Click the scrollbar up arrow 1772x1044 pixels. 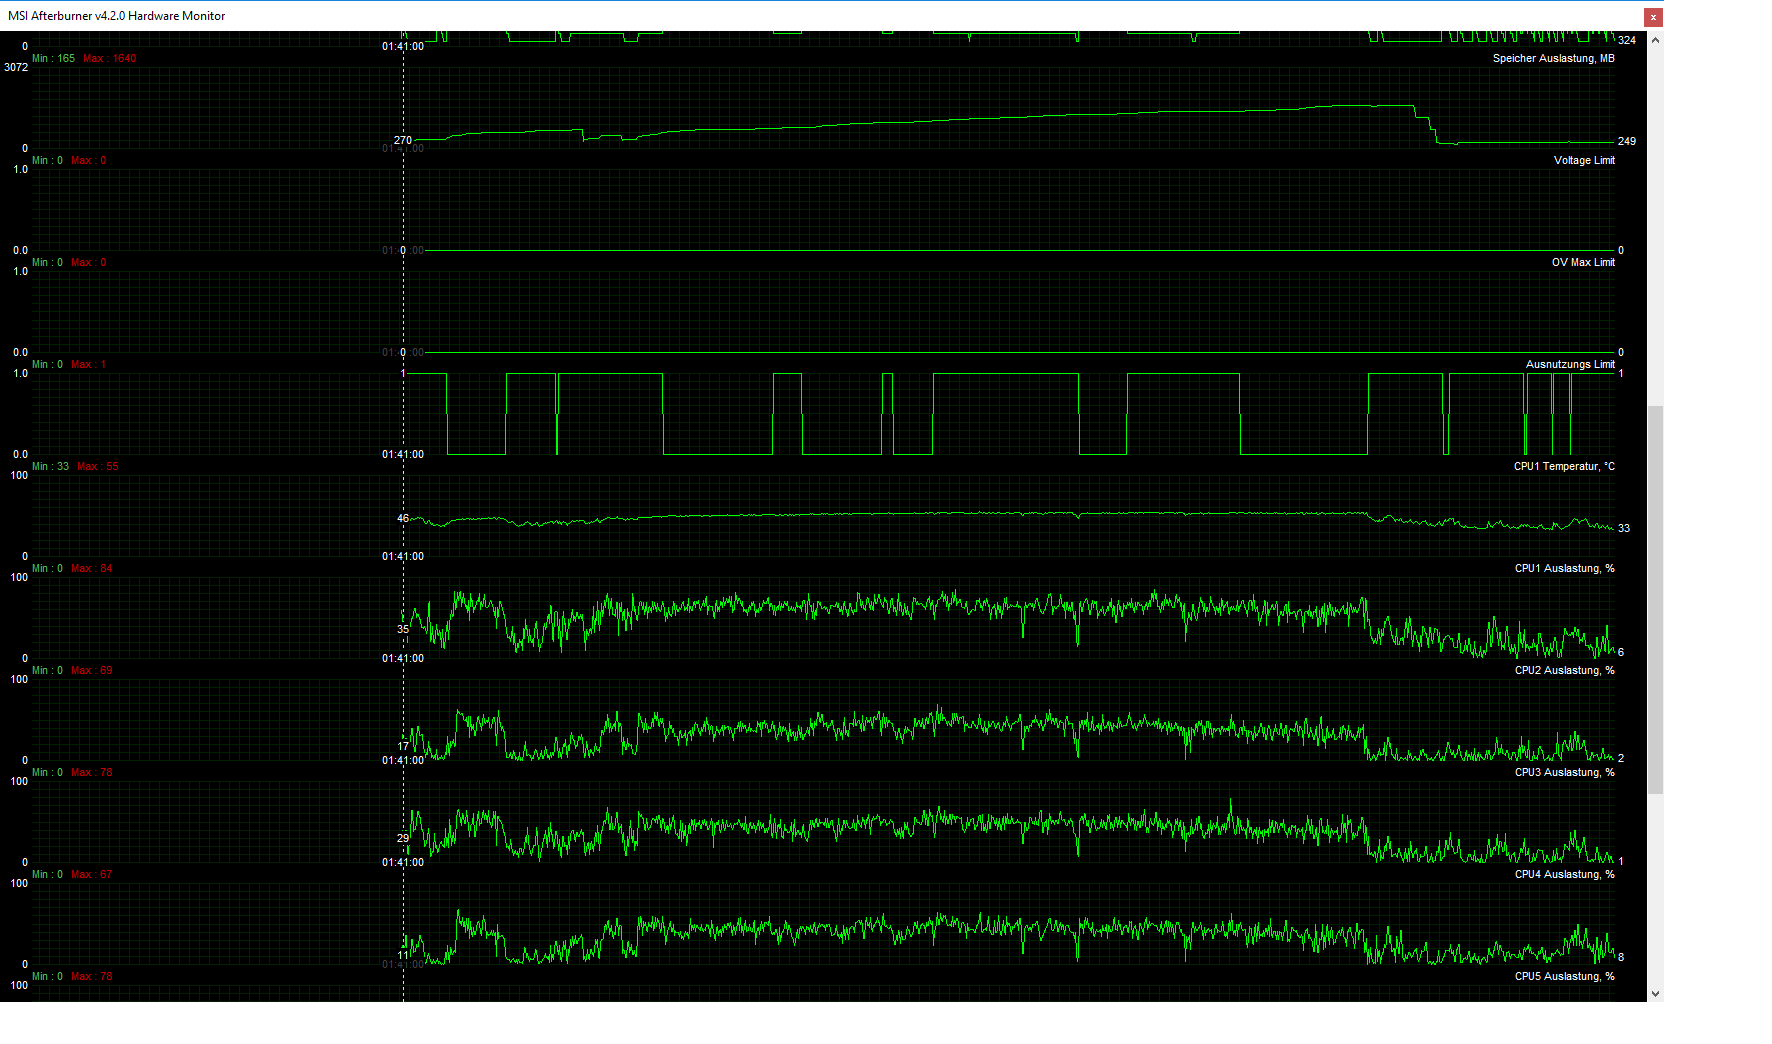[1655, 40]
